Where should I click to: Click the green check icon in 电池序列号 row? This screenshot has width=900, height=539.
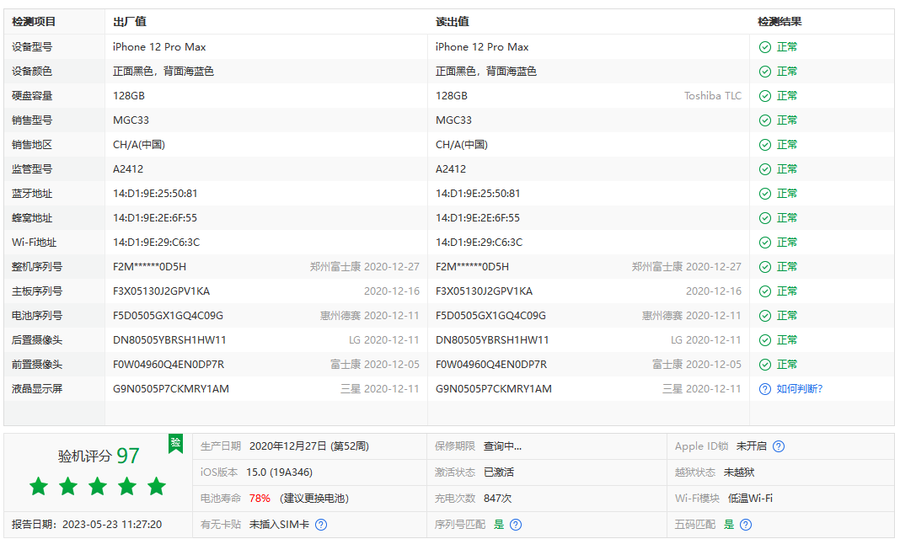(765, 316)
